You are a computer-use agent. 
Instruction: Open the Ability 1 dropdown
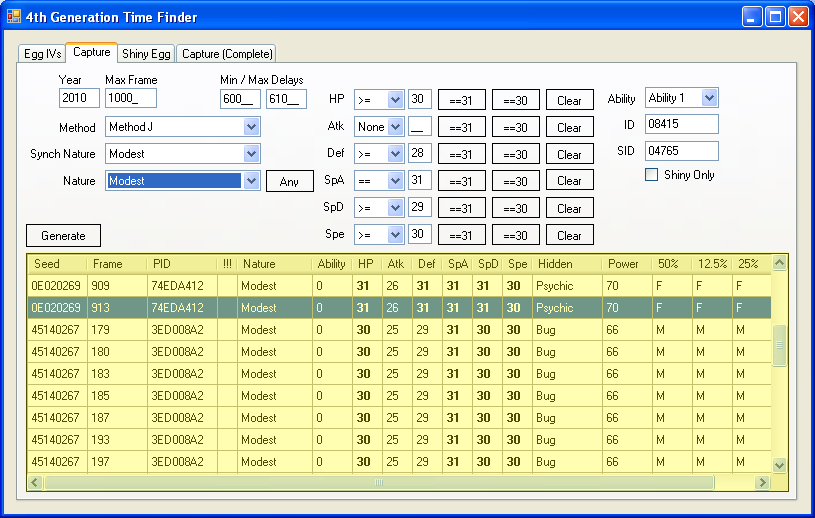[x=709, y=98]
